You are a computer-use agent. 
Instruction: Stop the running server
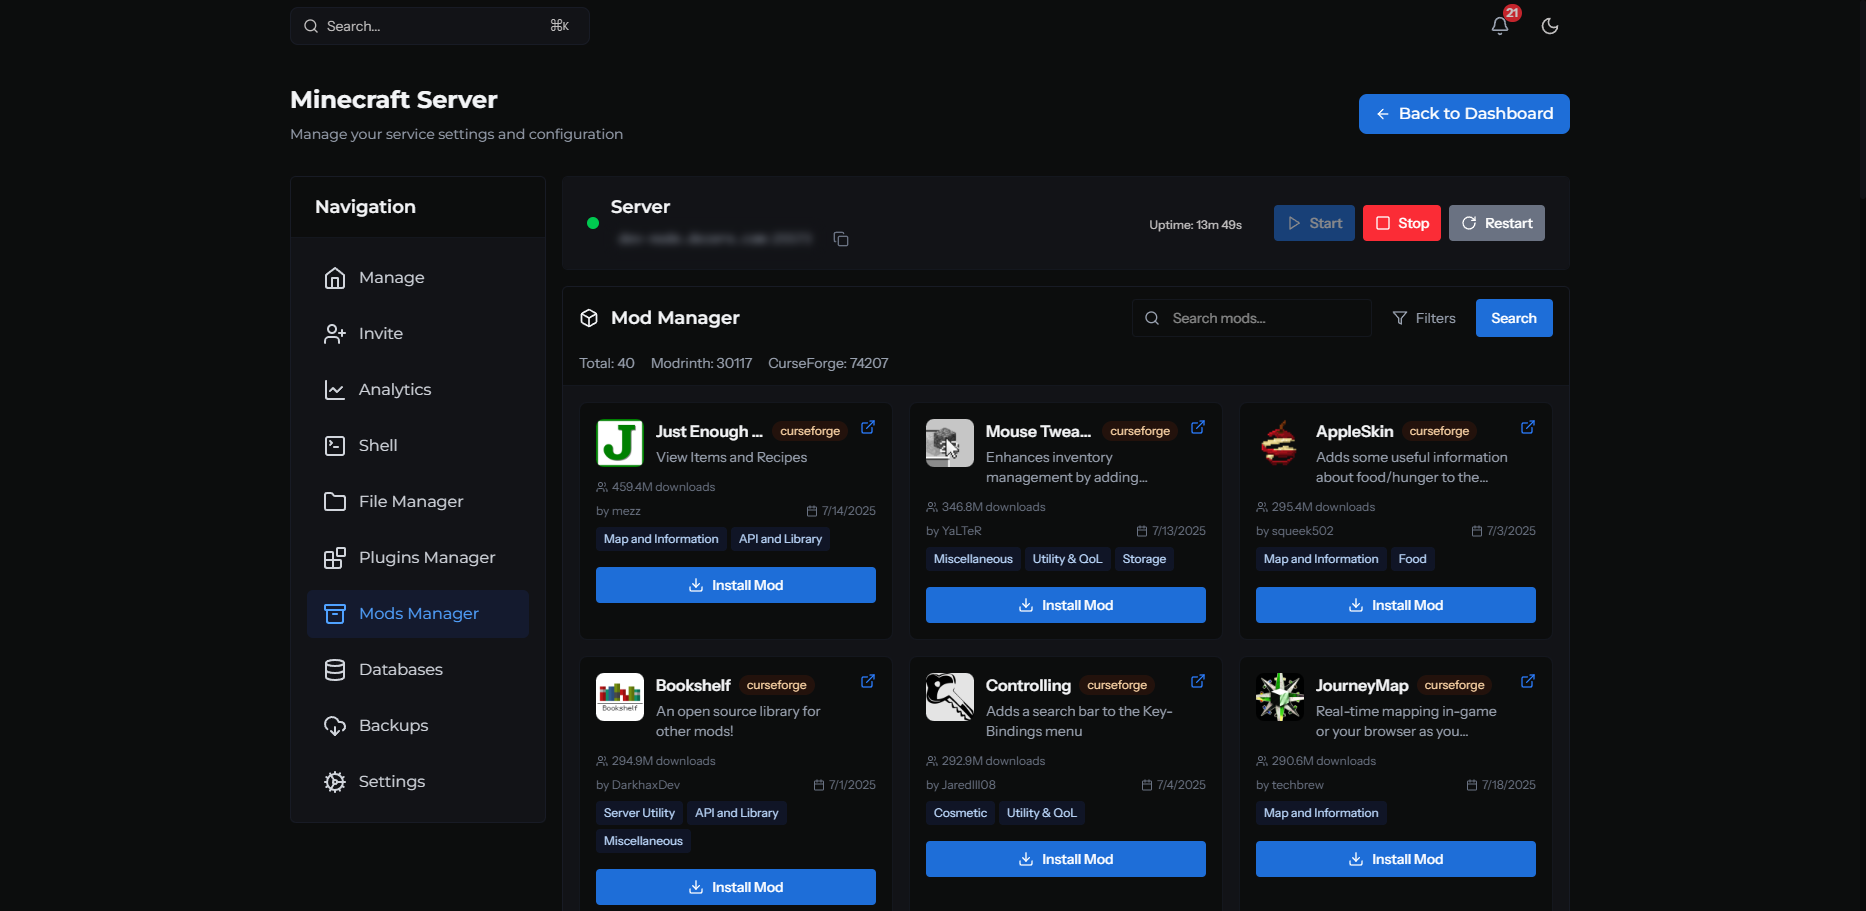1402,223
